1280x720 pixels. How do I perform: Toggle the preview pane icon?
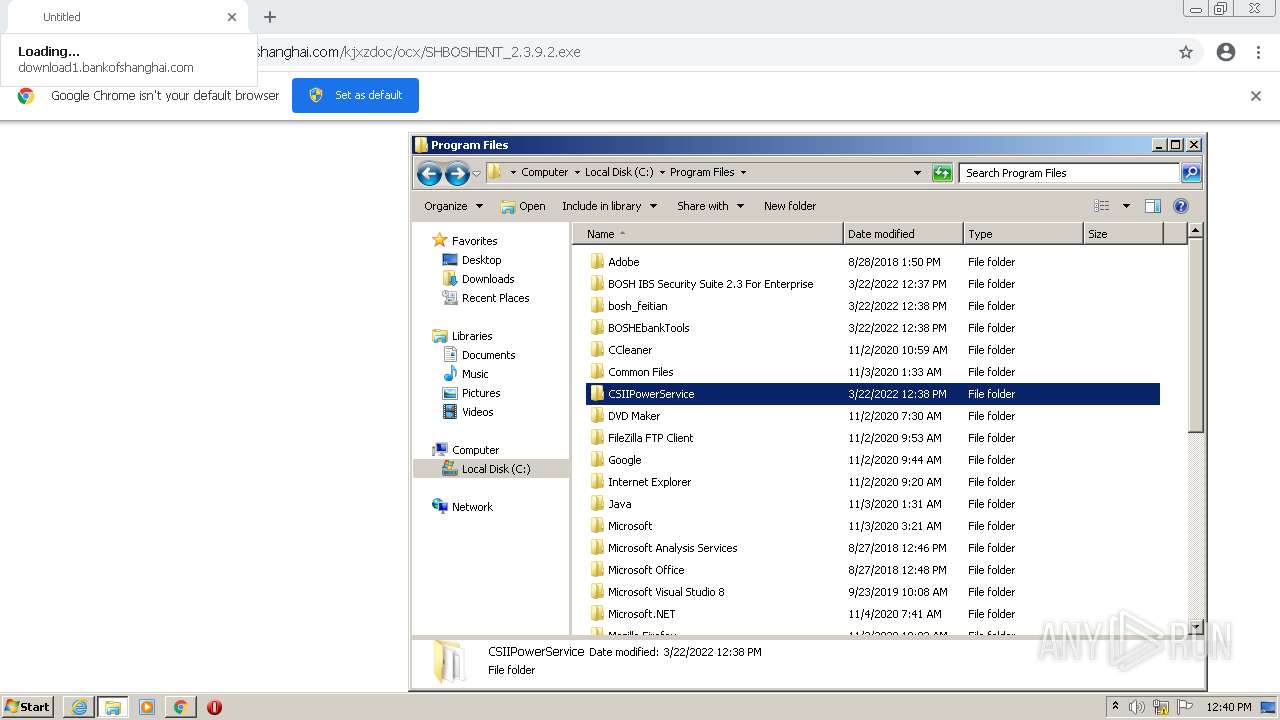[x=1153, y=206]
